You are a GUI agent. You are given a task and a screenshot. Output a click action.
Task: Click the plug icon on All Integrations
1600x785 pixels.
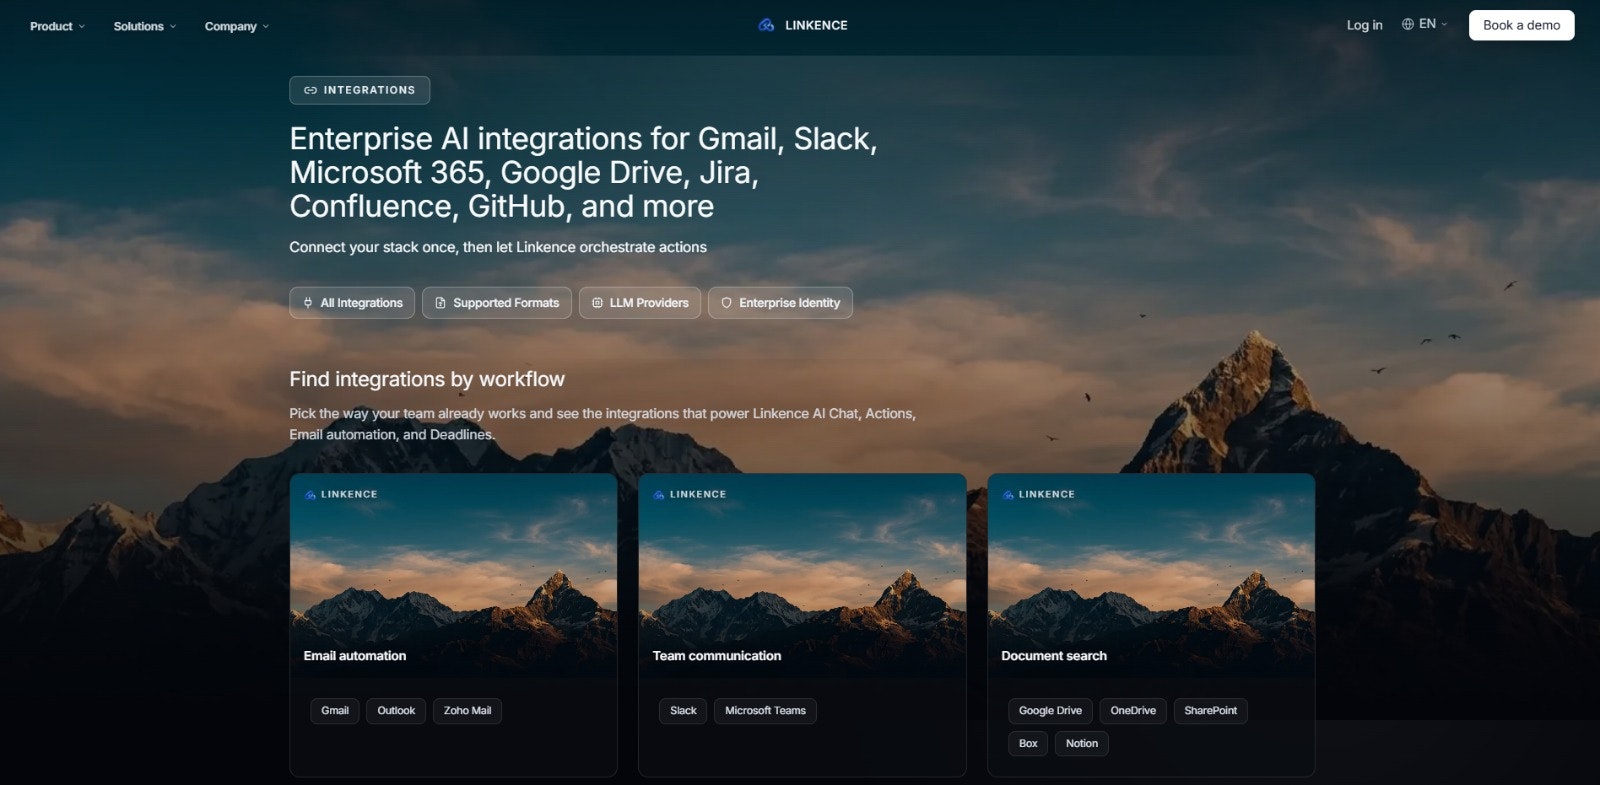[x=308, y=303]
